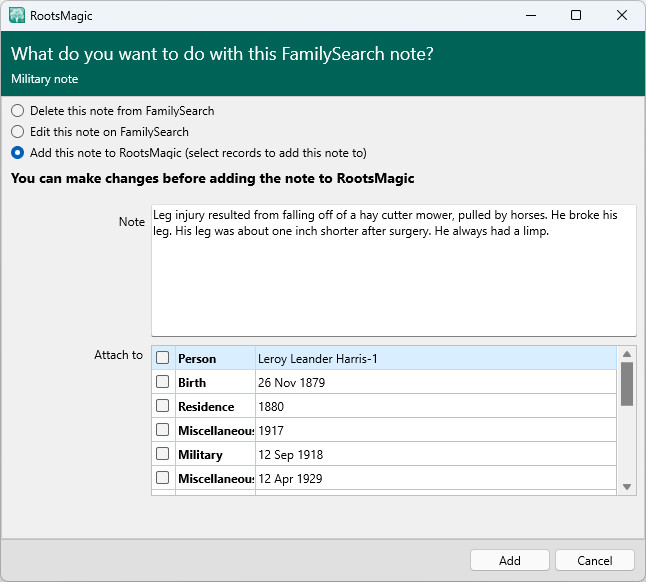
Task: Click the Residence label cell
Action: click(x=215, y=406)
